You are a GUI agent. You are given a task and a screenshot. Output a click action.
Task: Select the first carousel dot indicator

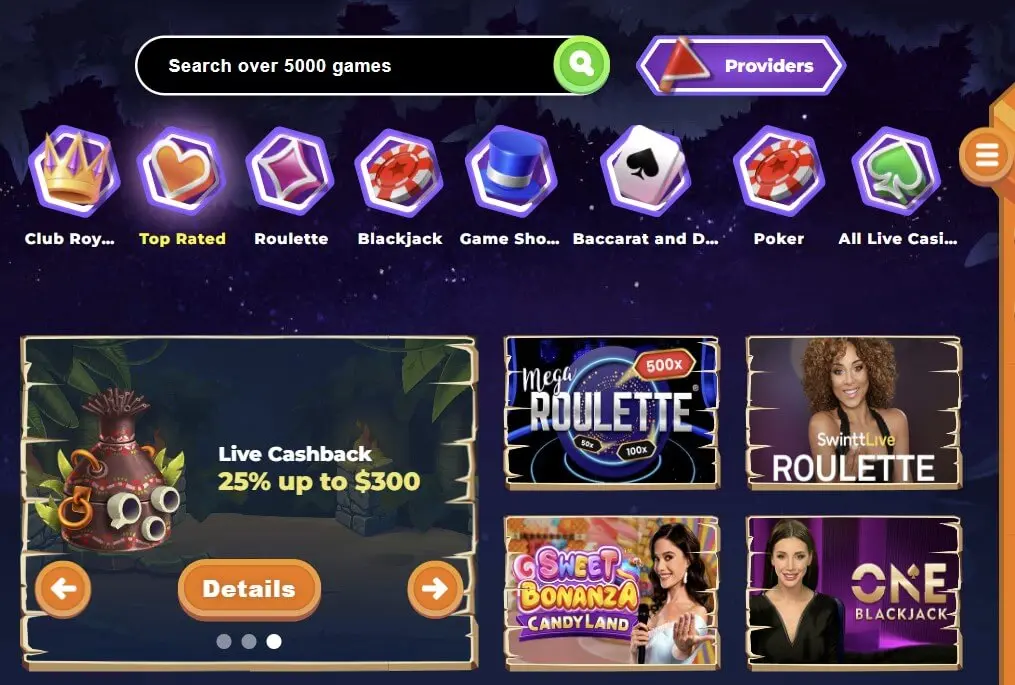pyautogui.click(x=224, y=641)
